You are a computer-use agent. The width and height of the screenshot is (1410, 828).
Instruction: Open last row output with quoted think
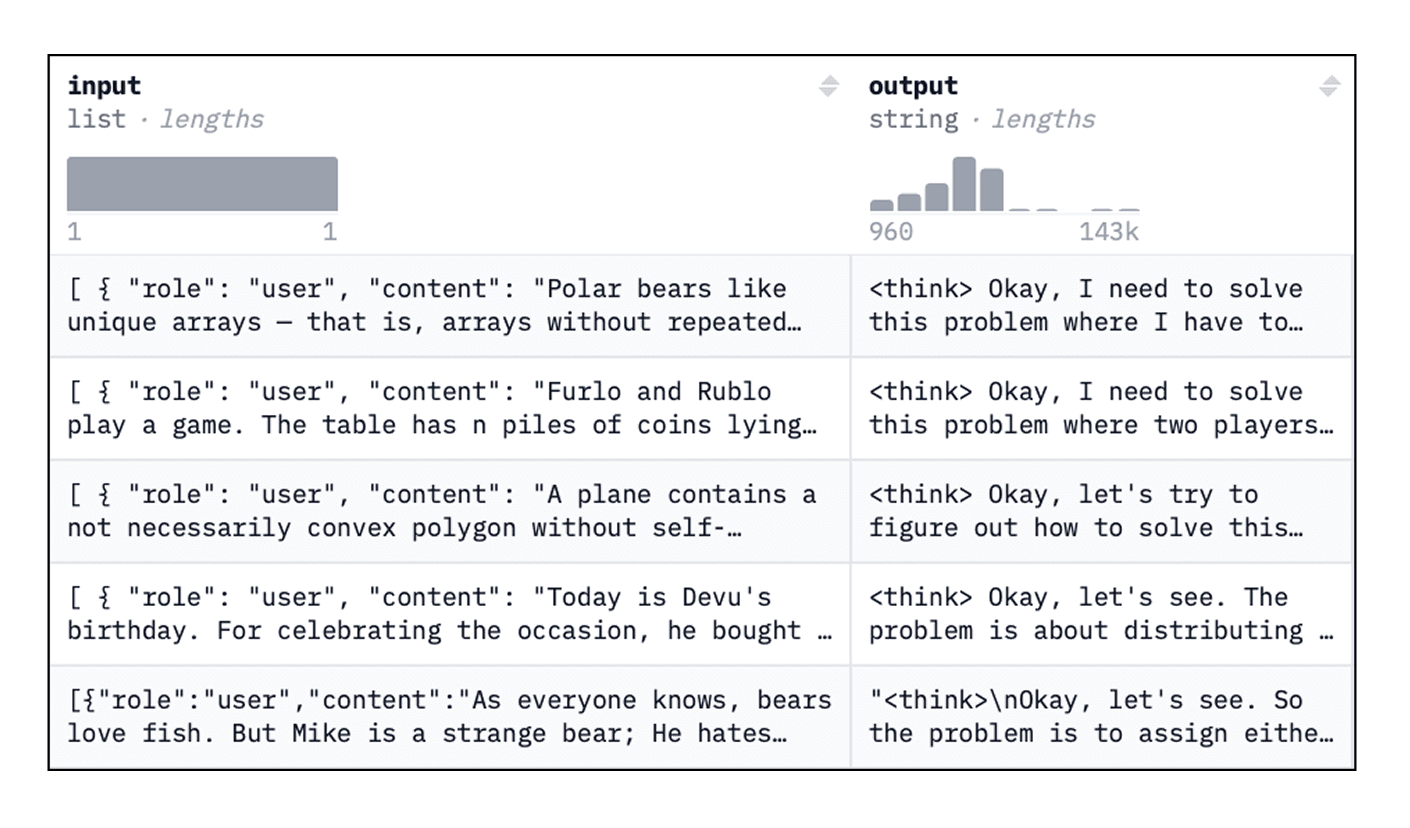(1101, 716)
